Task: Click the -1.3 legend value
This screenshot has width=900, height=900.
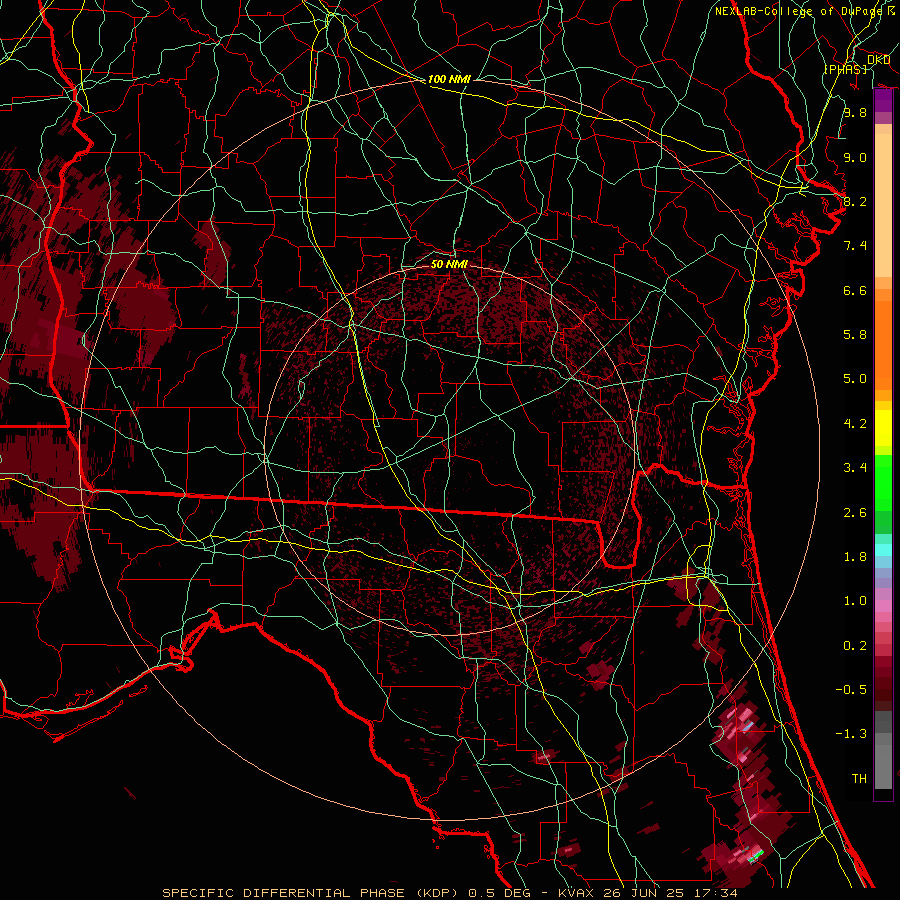Action: [851, 734]
